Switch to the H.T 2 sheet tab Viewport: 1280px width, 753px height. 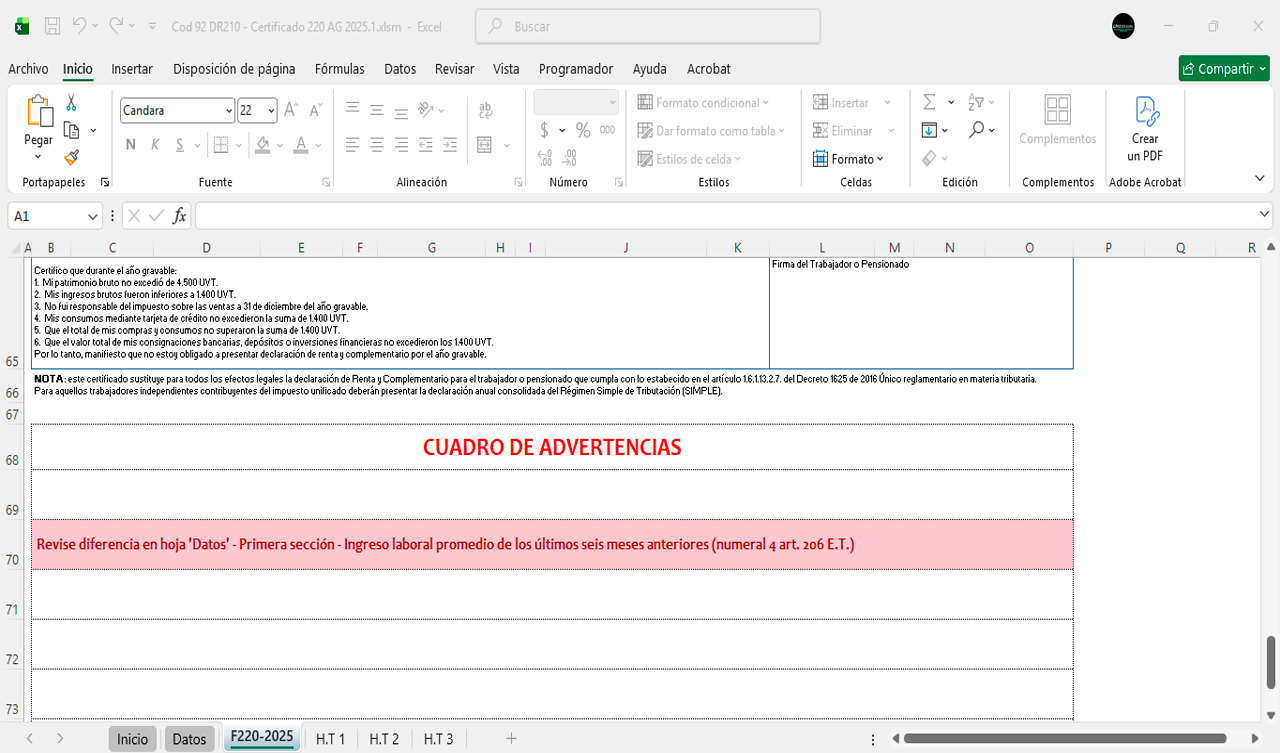pyautogui.click(x=384, y=739)
